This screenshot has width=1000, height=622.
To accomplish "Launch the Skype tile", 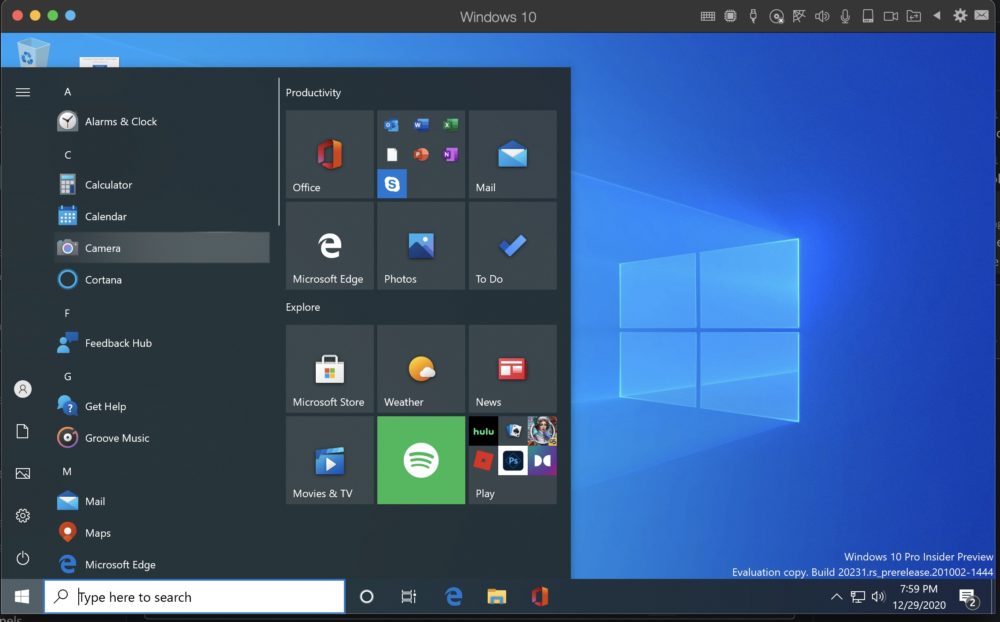I will coord(392,184).
